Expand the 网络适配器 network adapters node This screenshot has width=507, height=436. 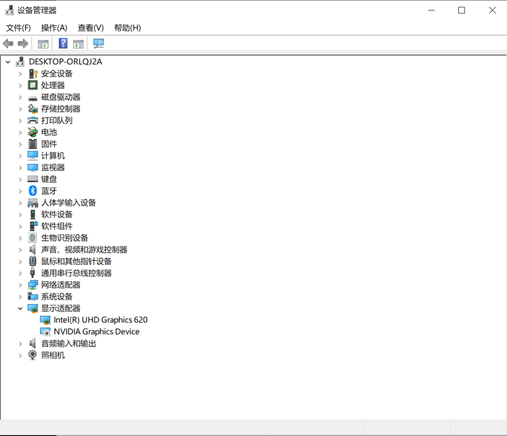click(20, 285)
